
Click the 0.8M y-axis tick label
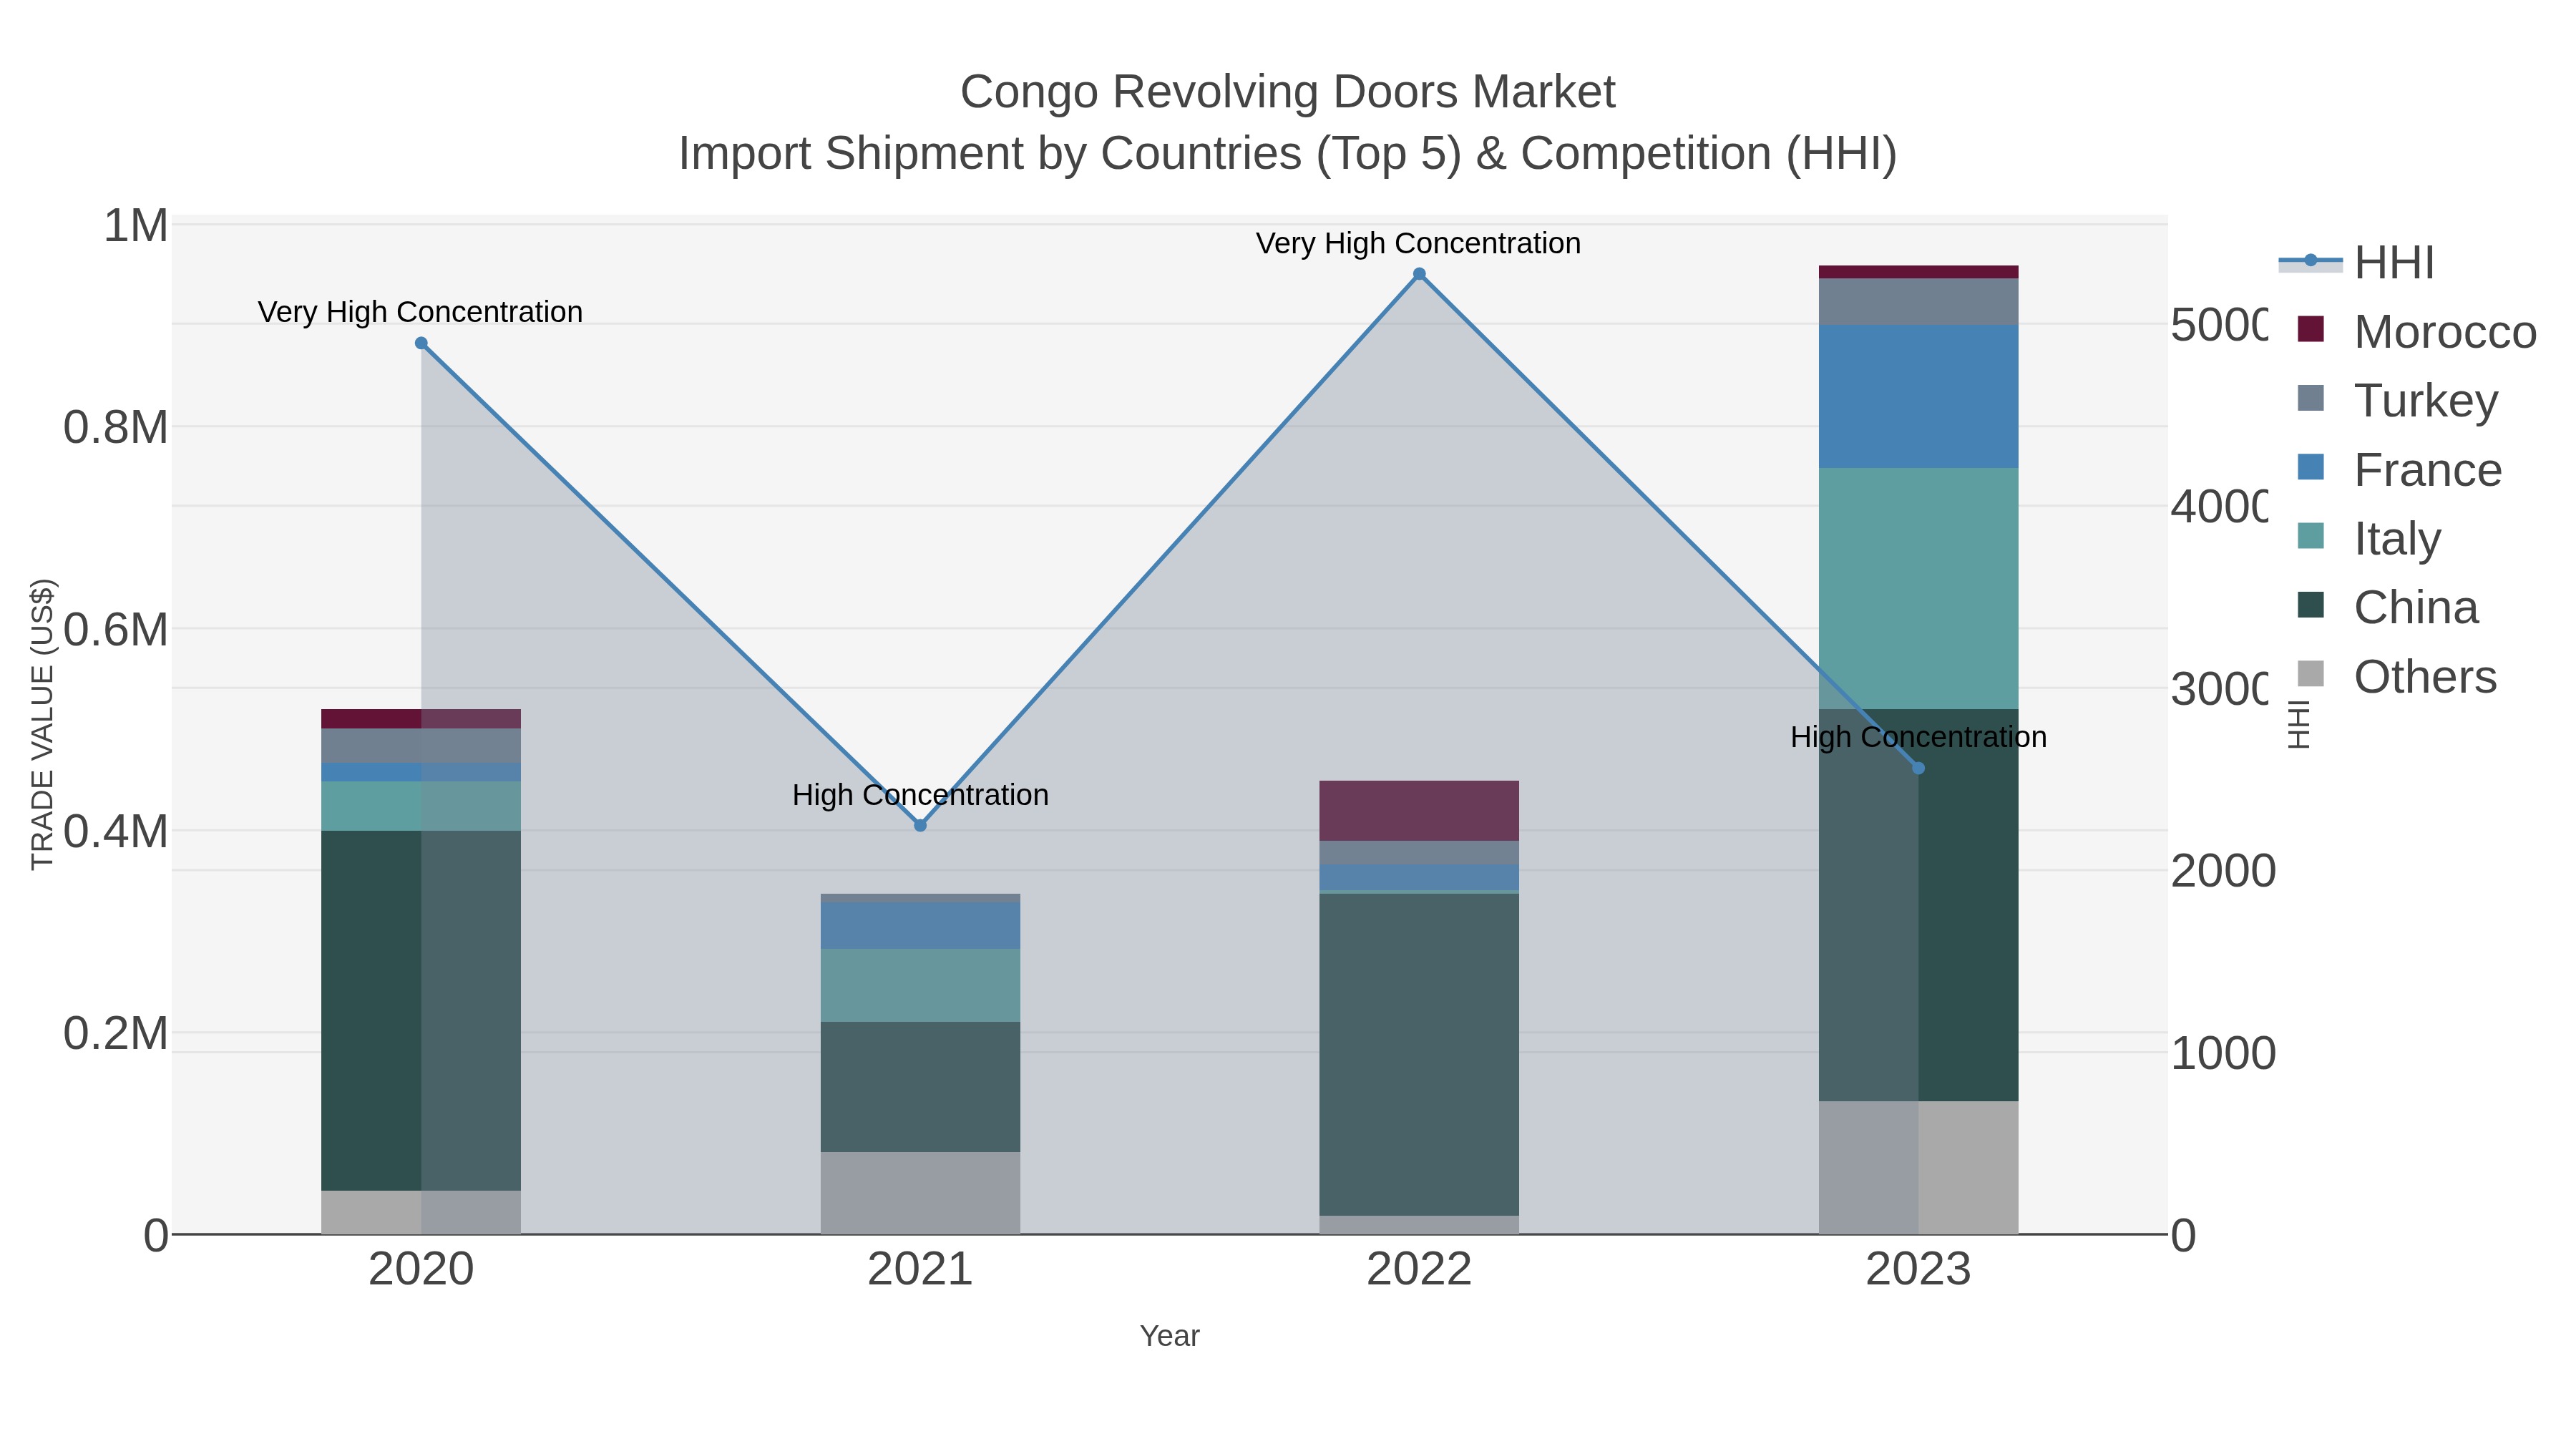click(116, 428)
